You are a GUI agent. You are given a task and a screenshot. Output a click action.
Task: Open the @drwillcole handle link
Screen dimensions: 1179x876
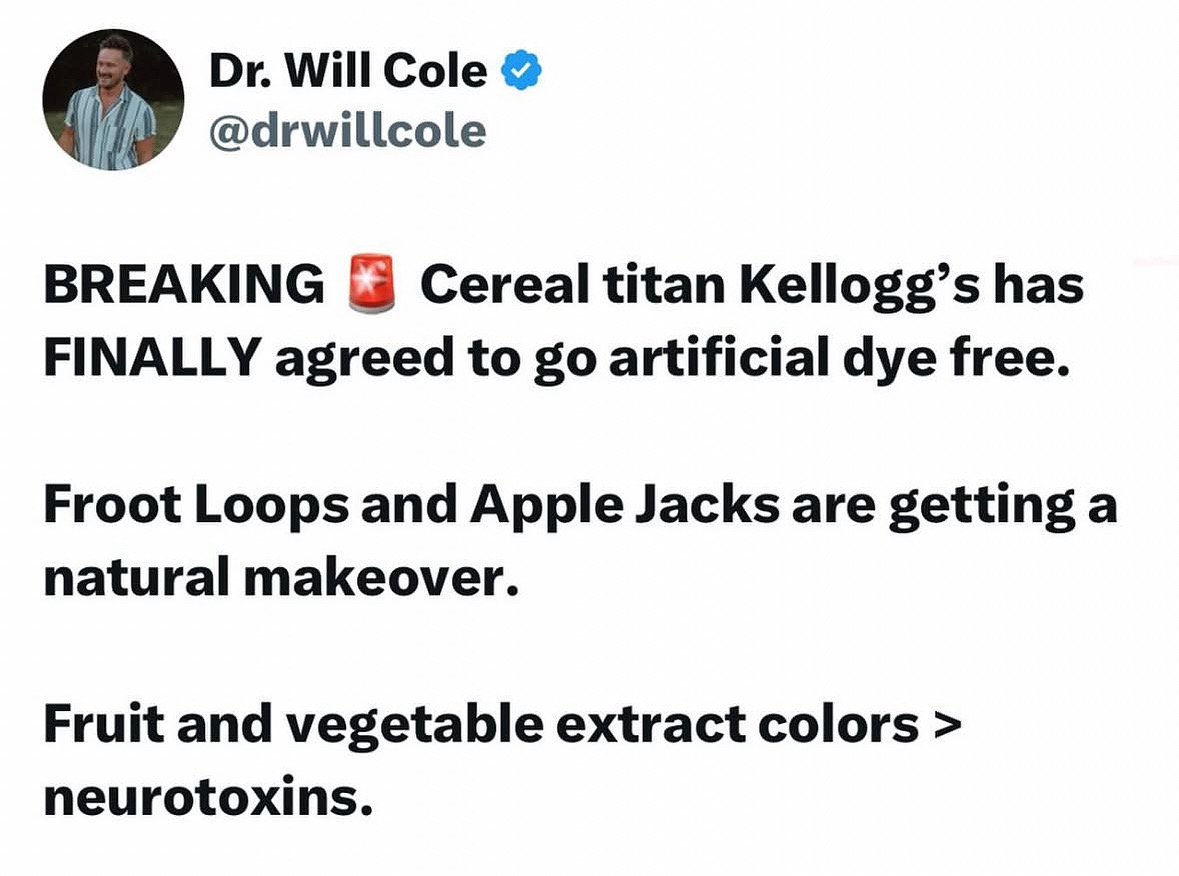pos(347,132)
